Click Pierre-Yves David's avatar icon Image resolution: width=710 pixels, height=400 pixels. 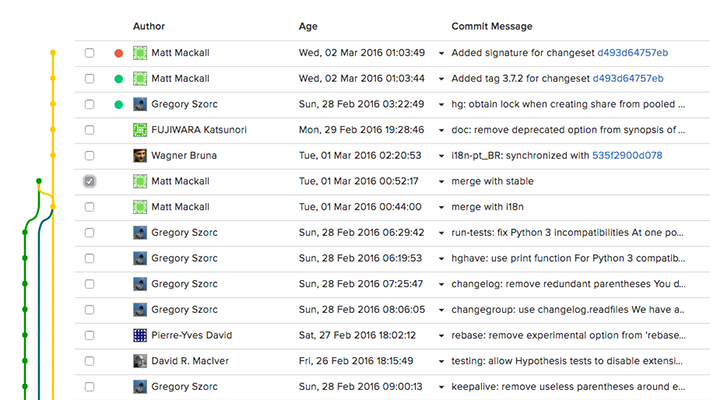click(x=140, y=334)
